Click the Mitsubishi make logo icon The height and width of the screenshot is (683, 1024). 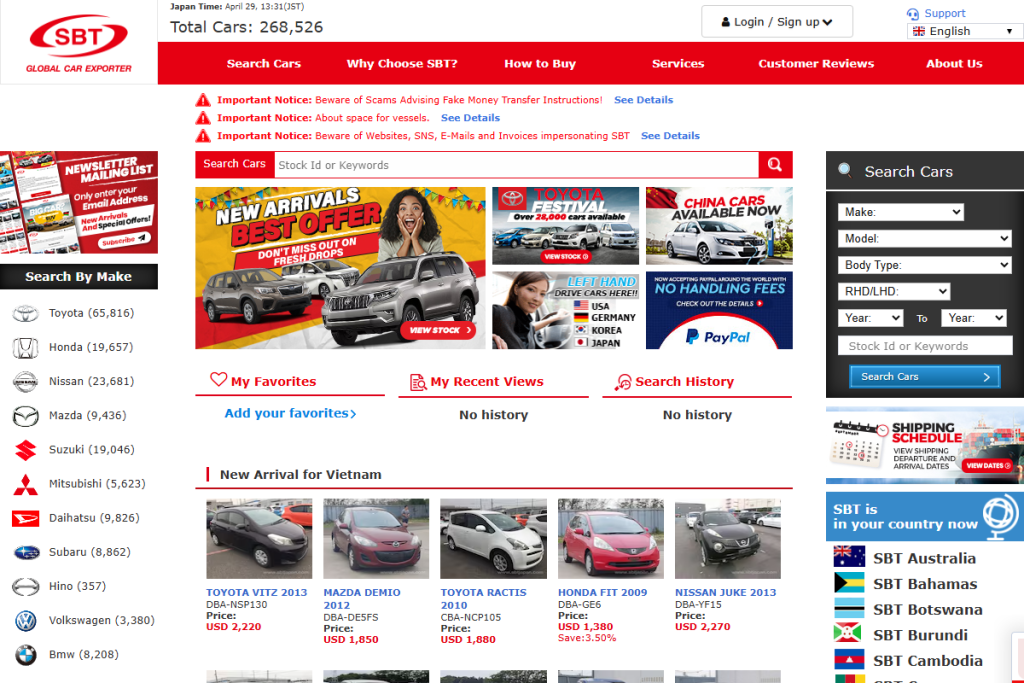click(x=26, y=484)
